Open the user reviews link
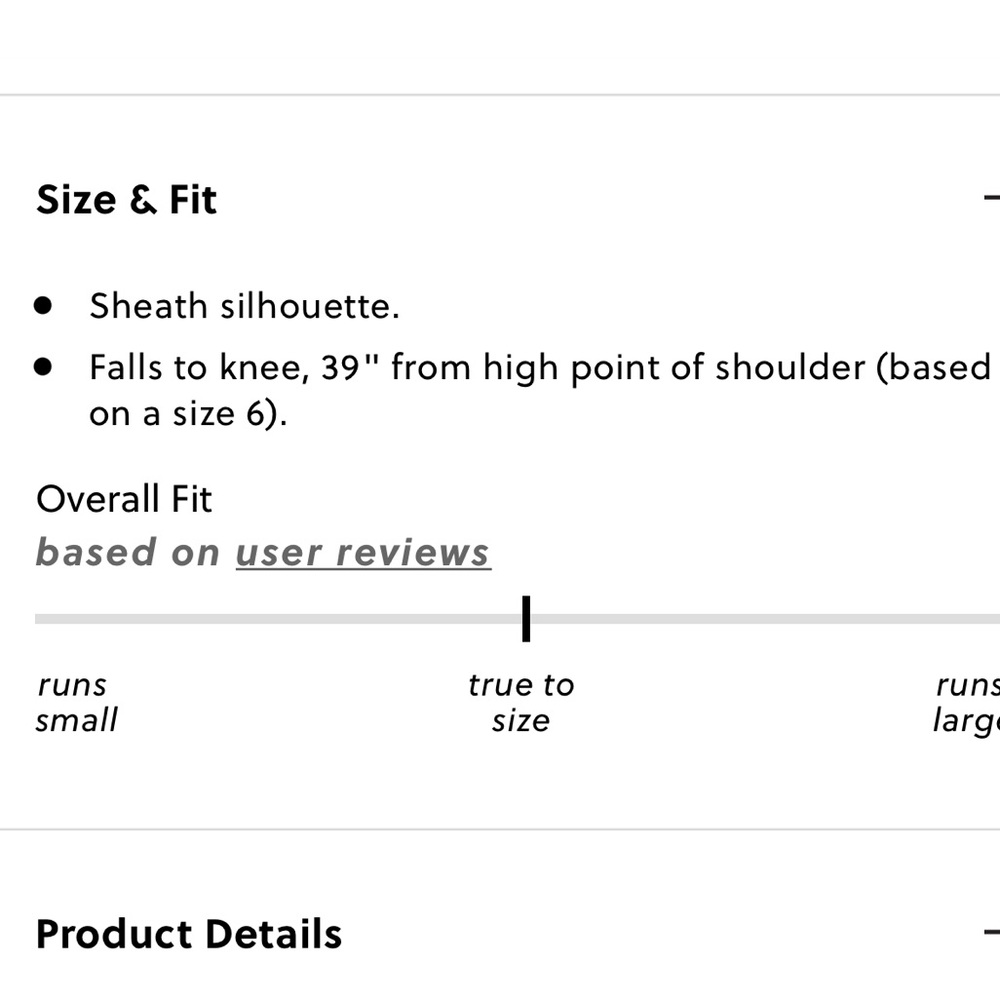1000x1000 pixels. (363, 552)
